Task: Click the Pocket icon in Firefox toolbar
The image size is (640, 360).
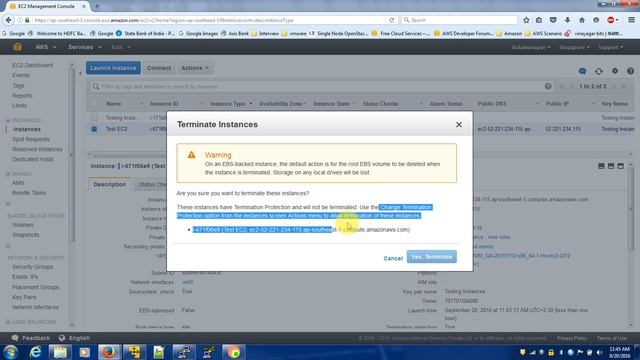Action: [553, 20]
